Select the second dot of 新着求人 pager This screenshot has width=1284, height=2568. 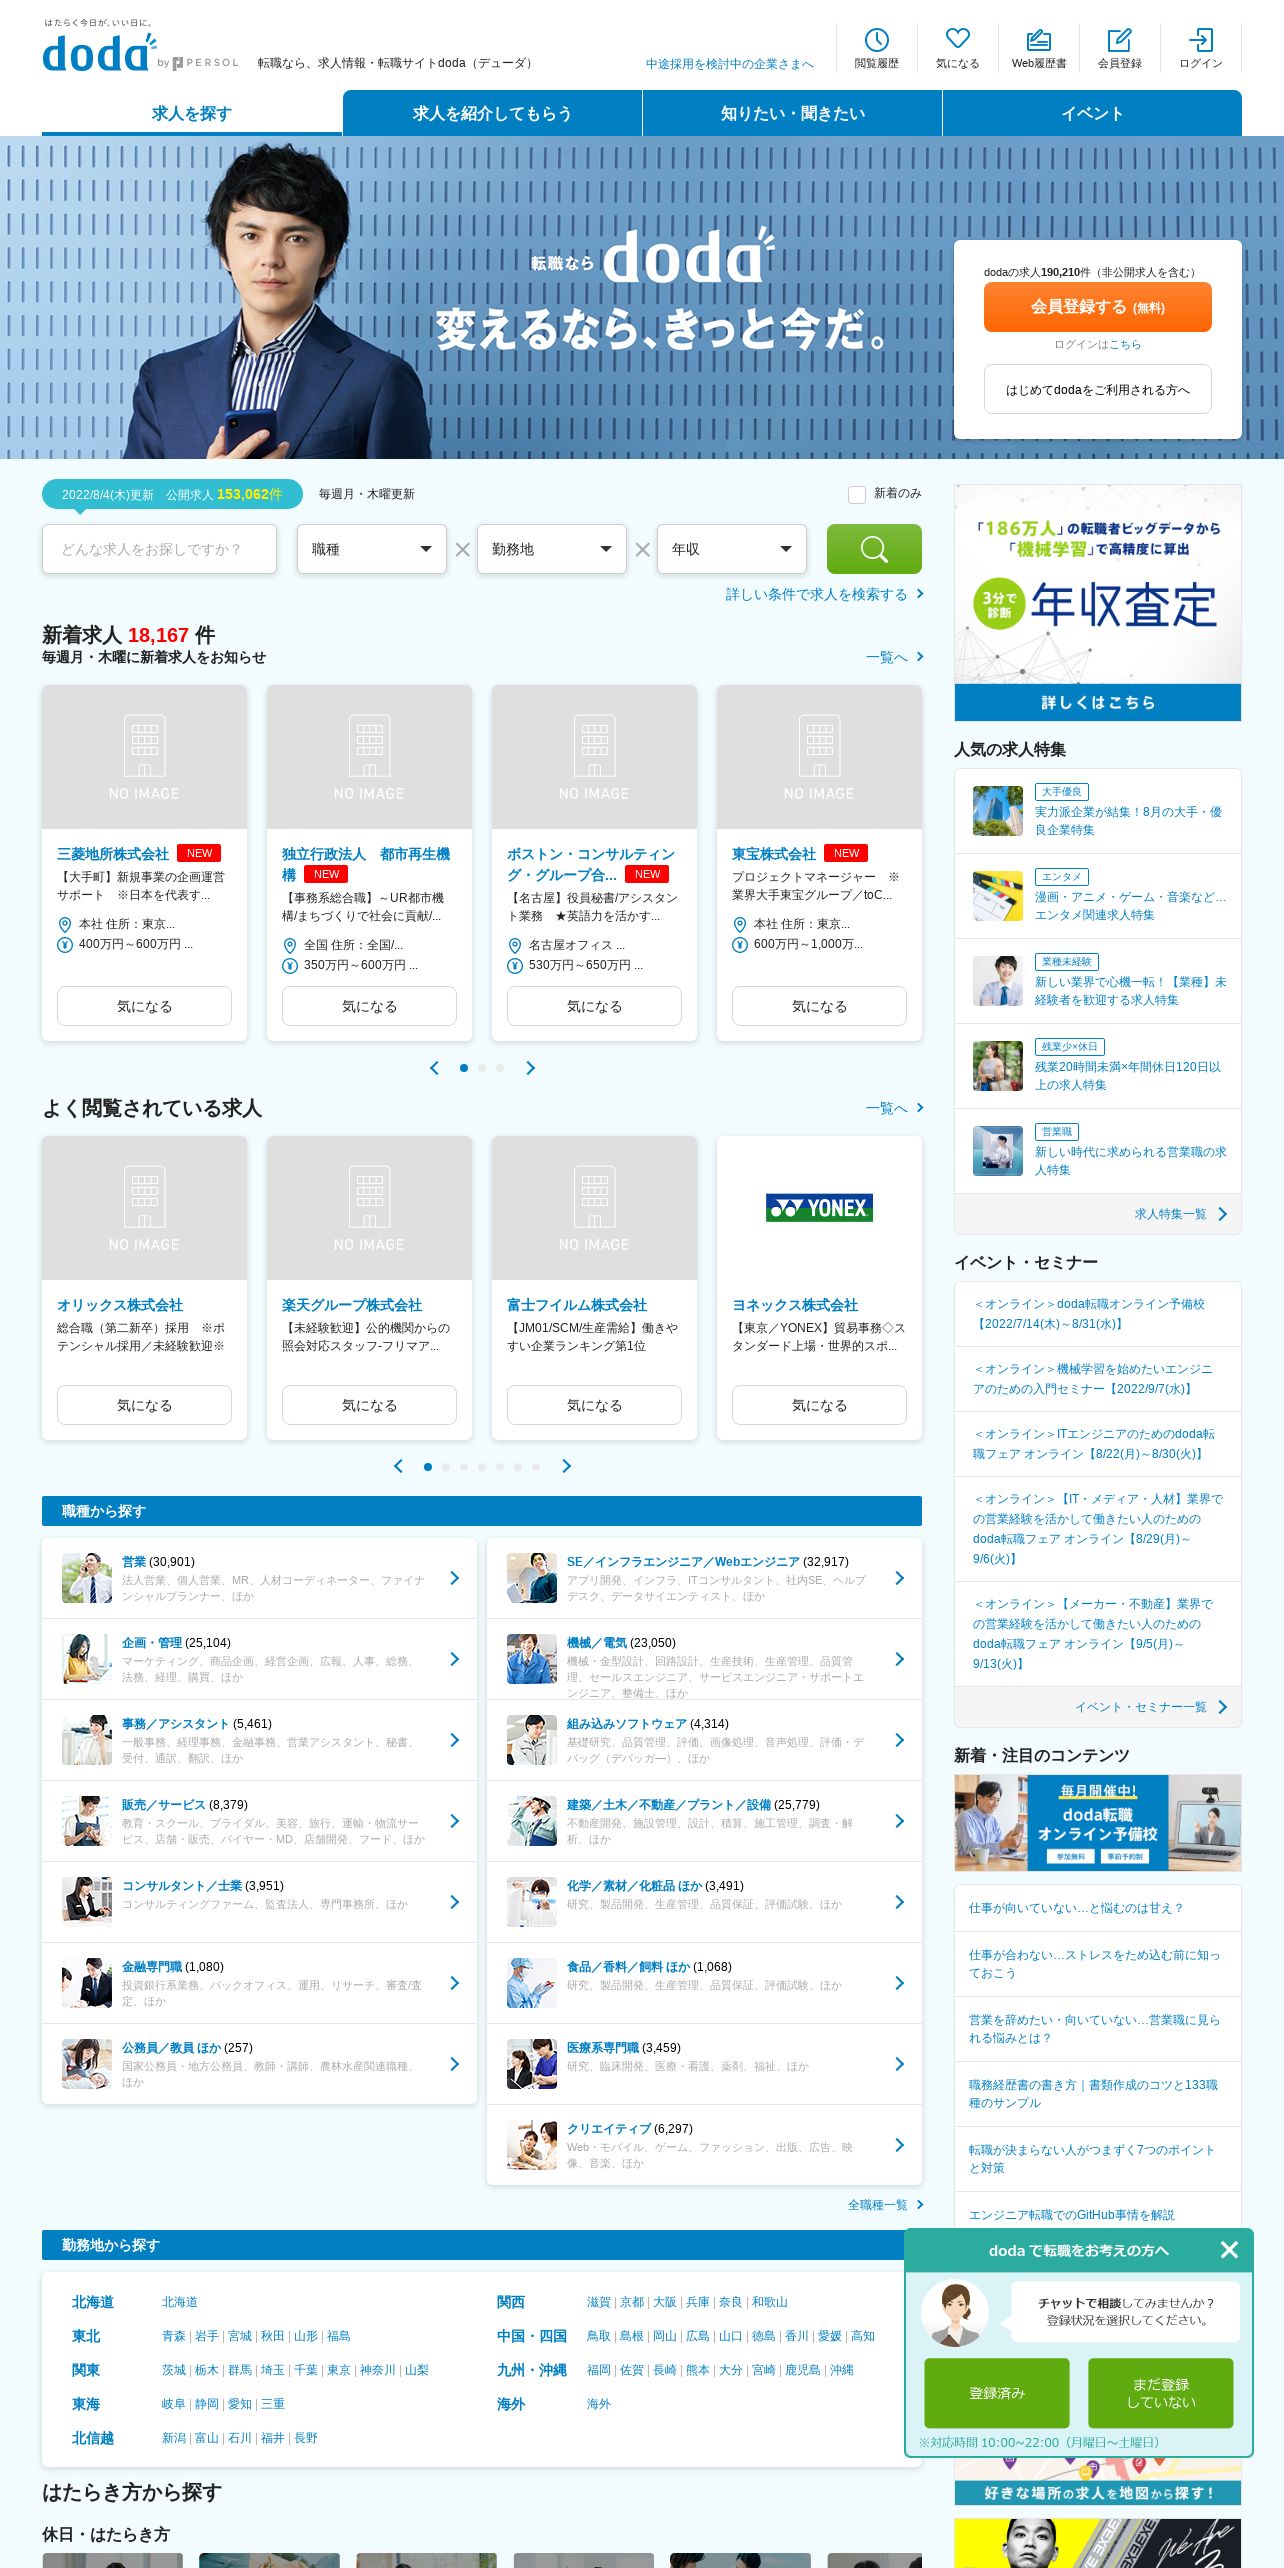coord(482,1068)
